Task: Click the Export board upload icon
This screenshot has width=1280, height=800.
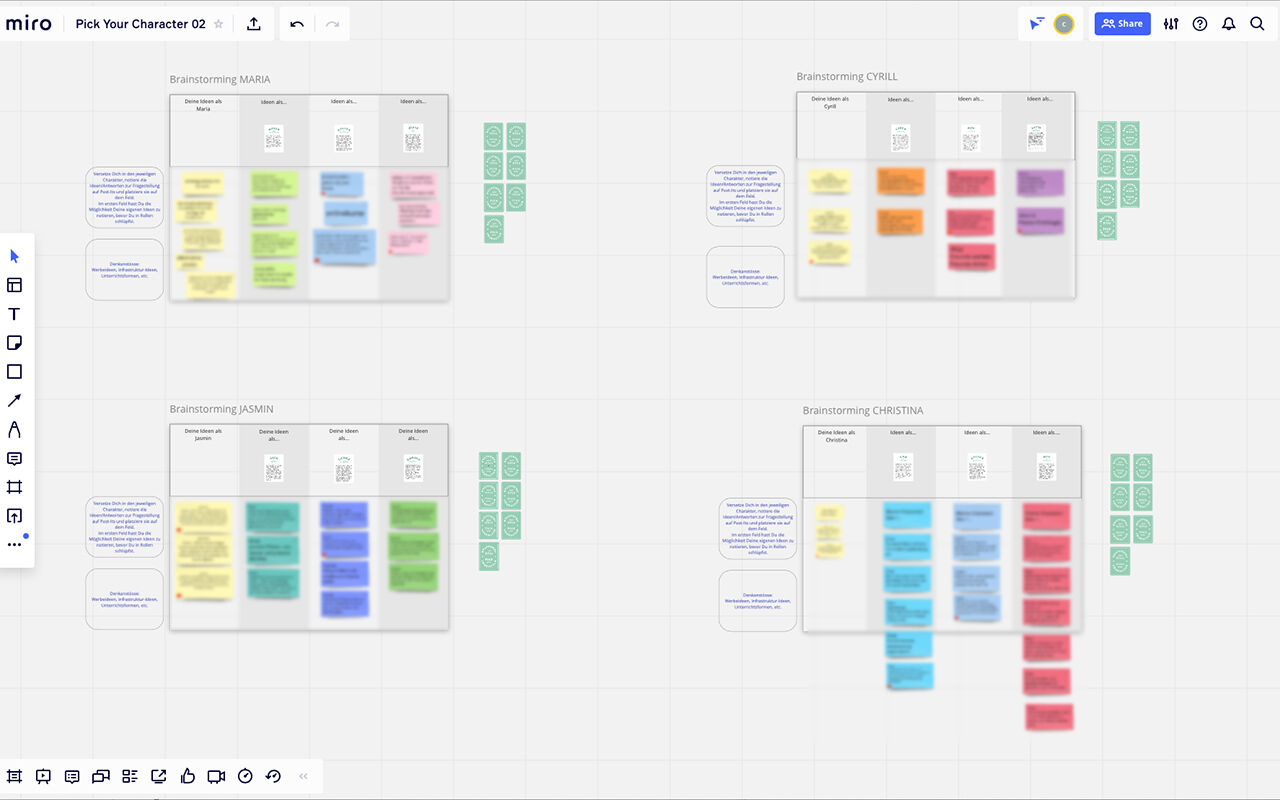Action: pyautogui.click(x=254, y=24)
